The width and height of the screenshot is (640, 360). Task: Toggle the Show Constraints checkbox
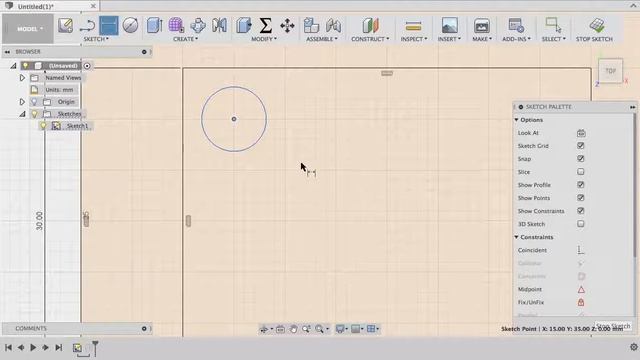coord(580,211)
